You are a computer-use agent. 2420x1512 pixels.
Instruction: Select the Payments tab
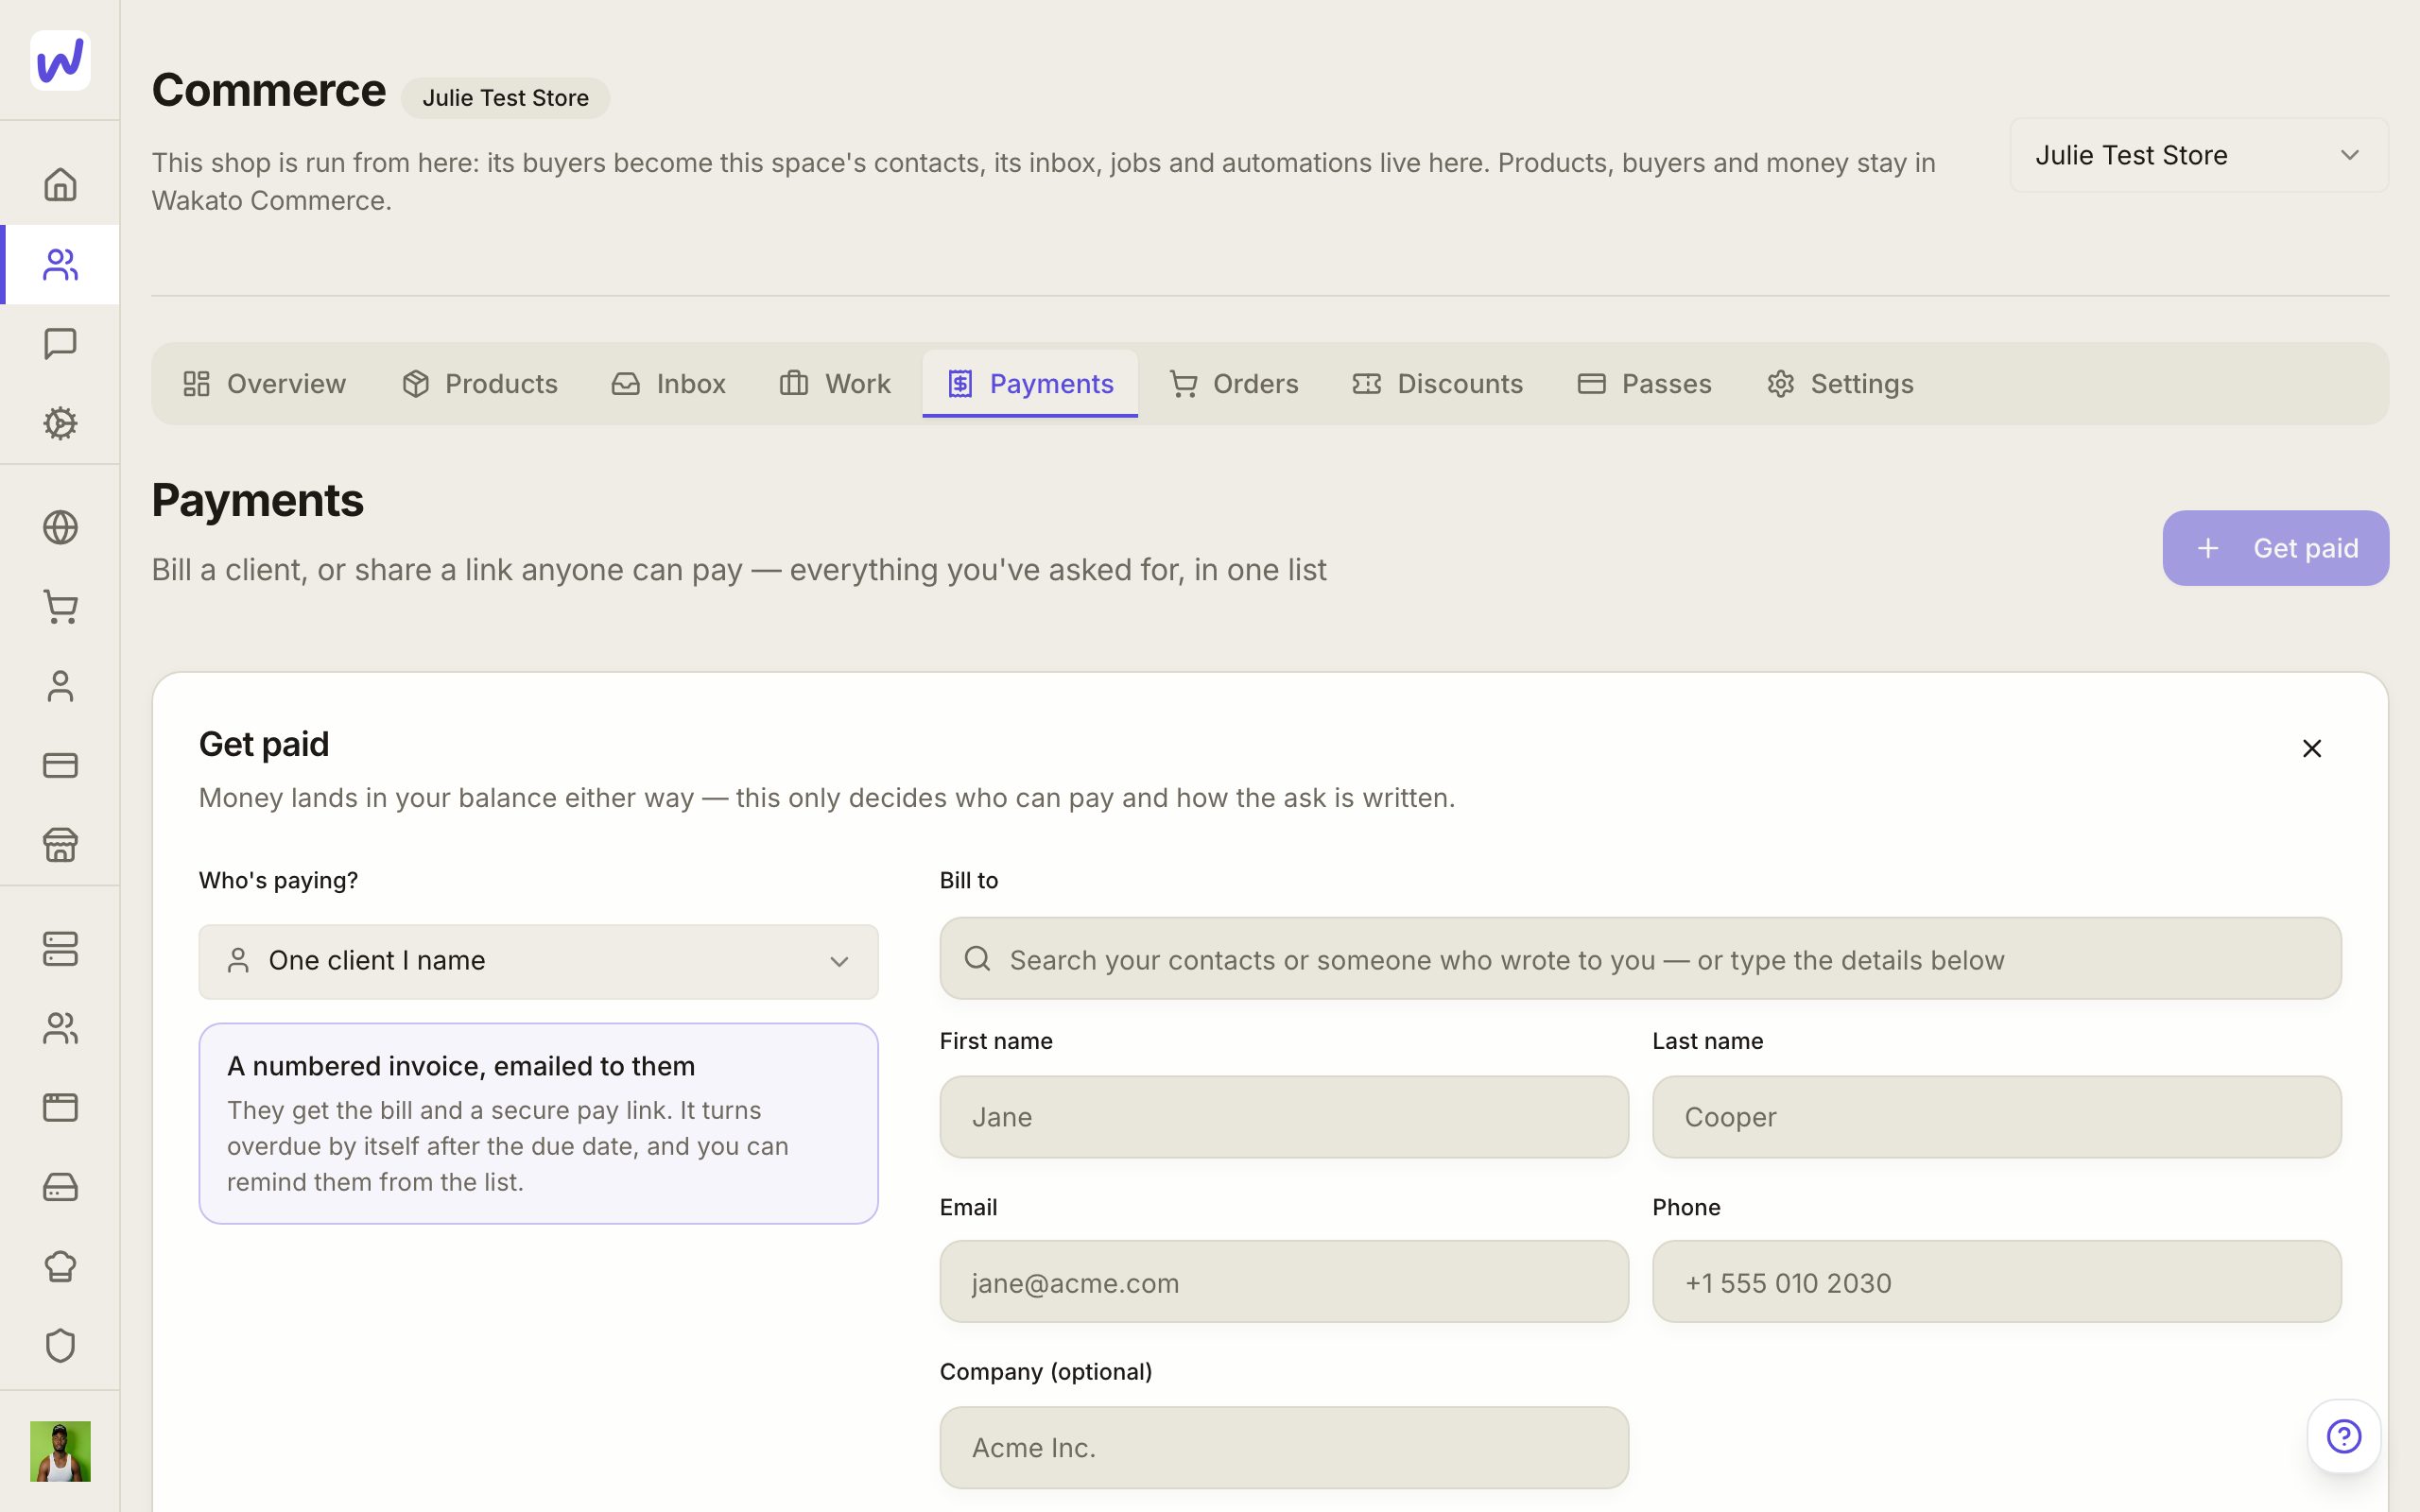point(1030,384)
